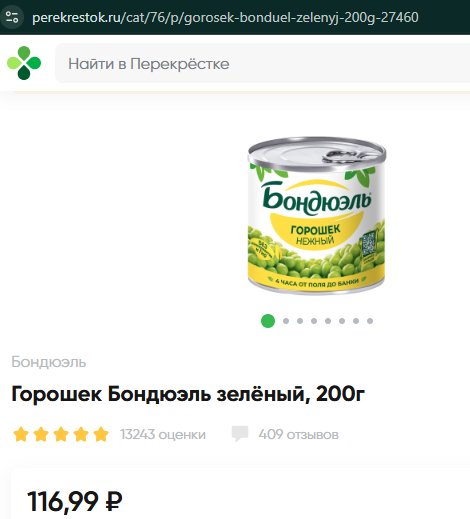Select the perekrestok.ru URL in address bar
The image size is (470, 519).
coord(225,17)
